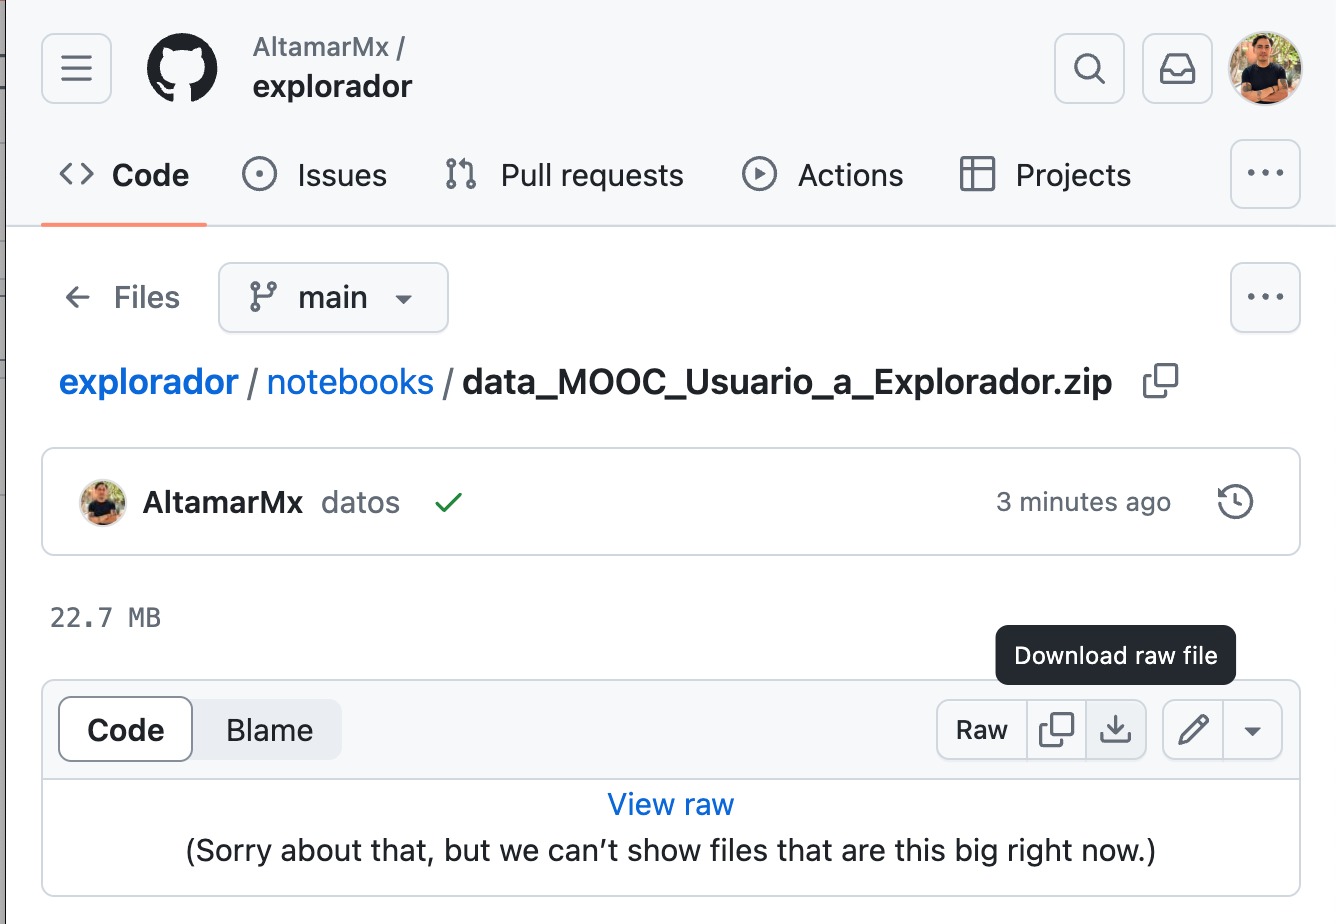Switch to the Issues tab

[314, 175]
